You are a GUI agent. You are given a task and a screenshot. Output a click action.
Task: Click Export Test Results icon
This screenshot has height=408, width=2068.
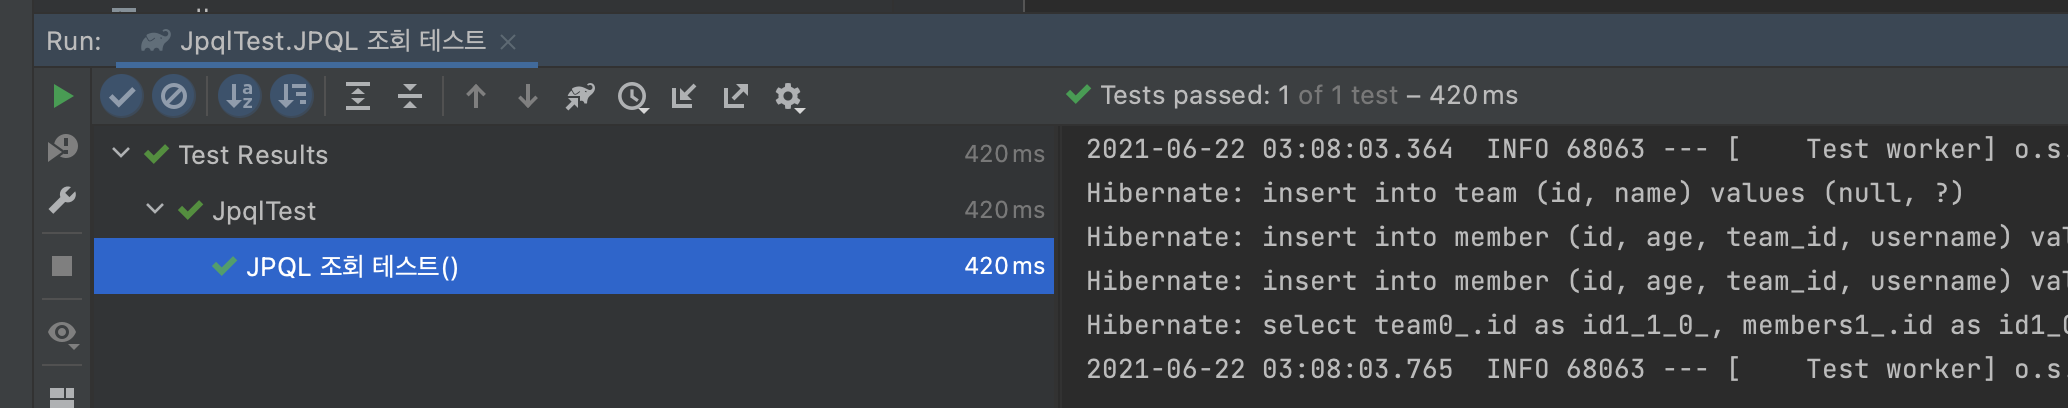(736, 96)
